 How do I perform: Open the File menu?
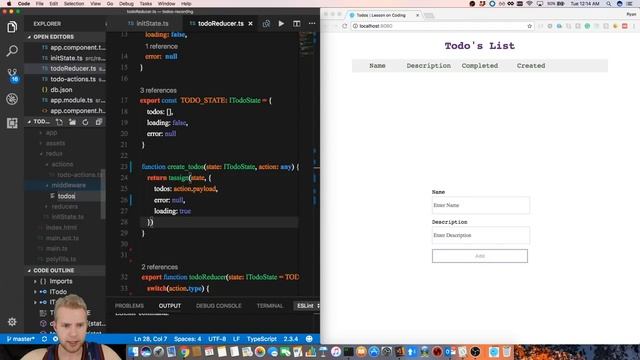pyautogui.click(x=40, y=4)
